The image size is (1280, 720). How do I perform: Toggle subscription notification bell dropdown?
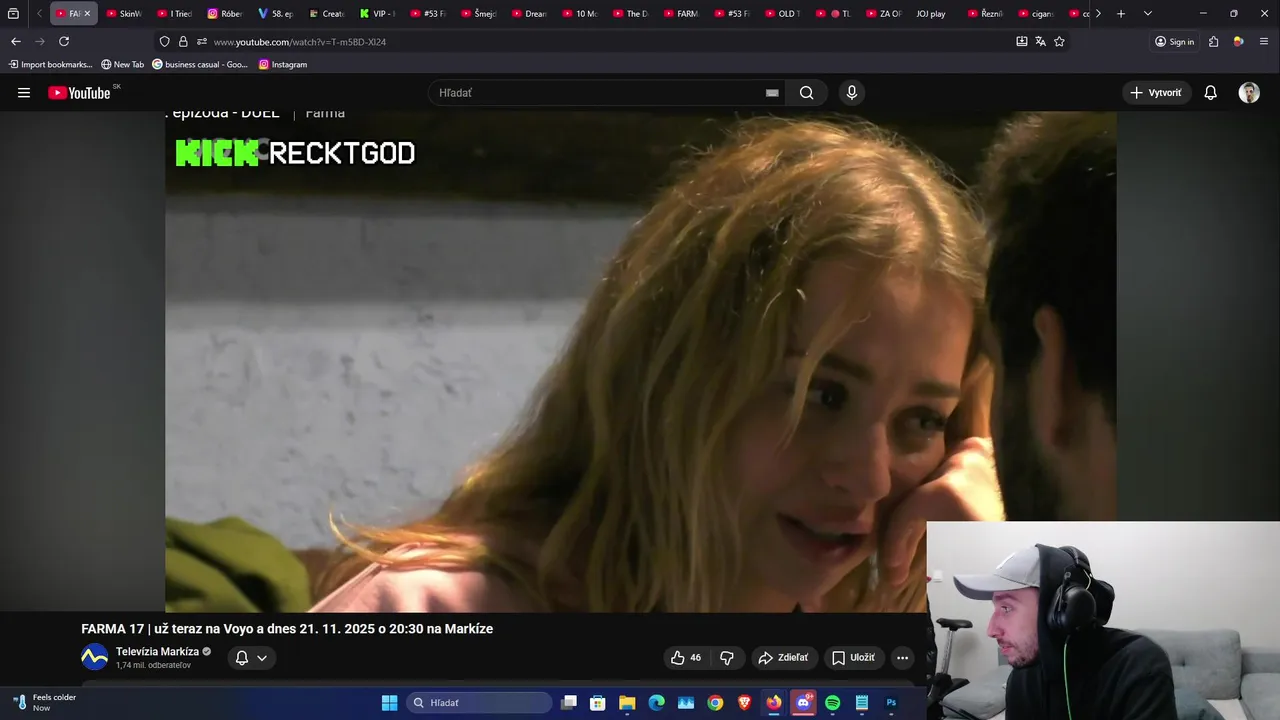pyautogui.click(x=251, y=658)
